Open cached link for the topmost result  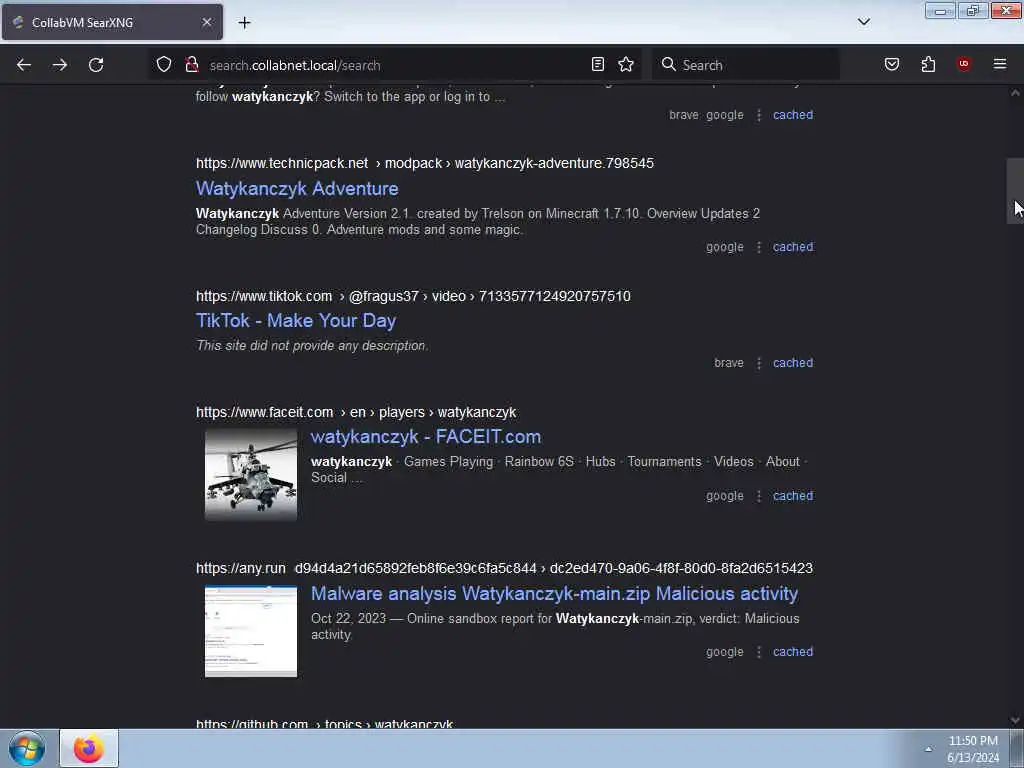click(x=793, y=115)
